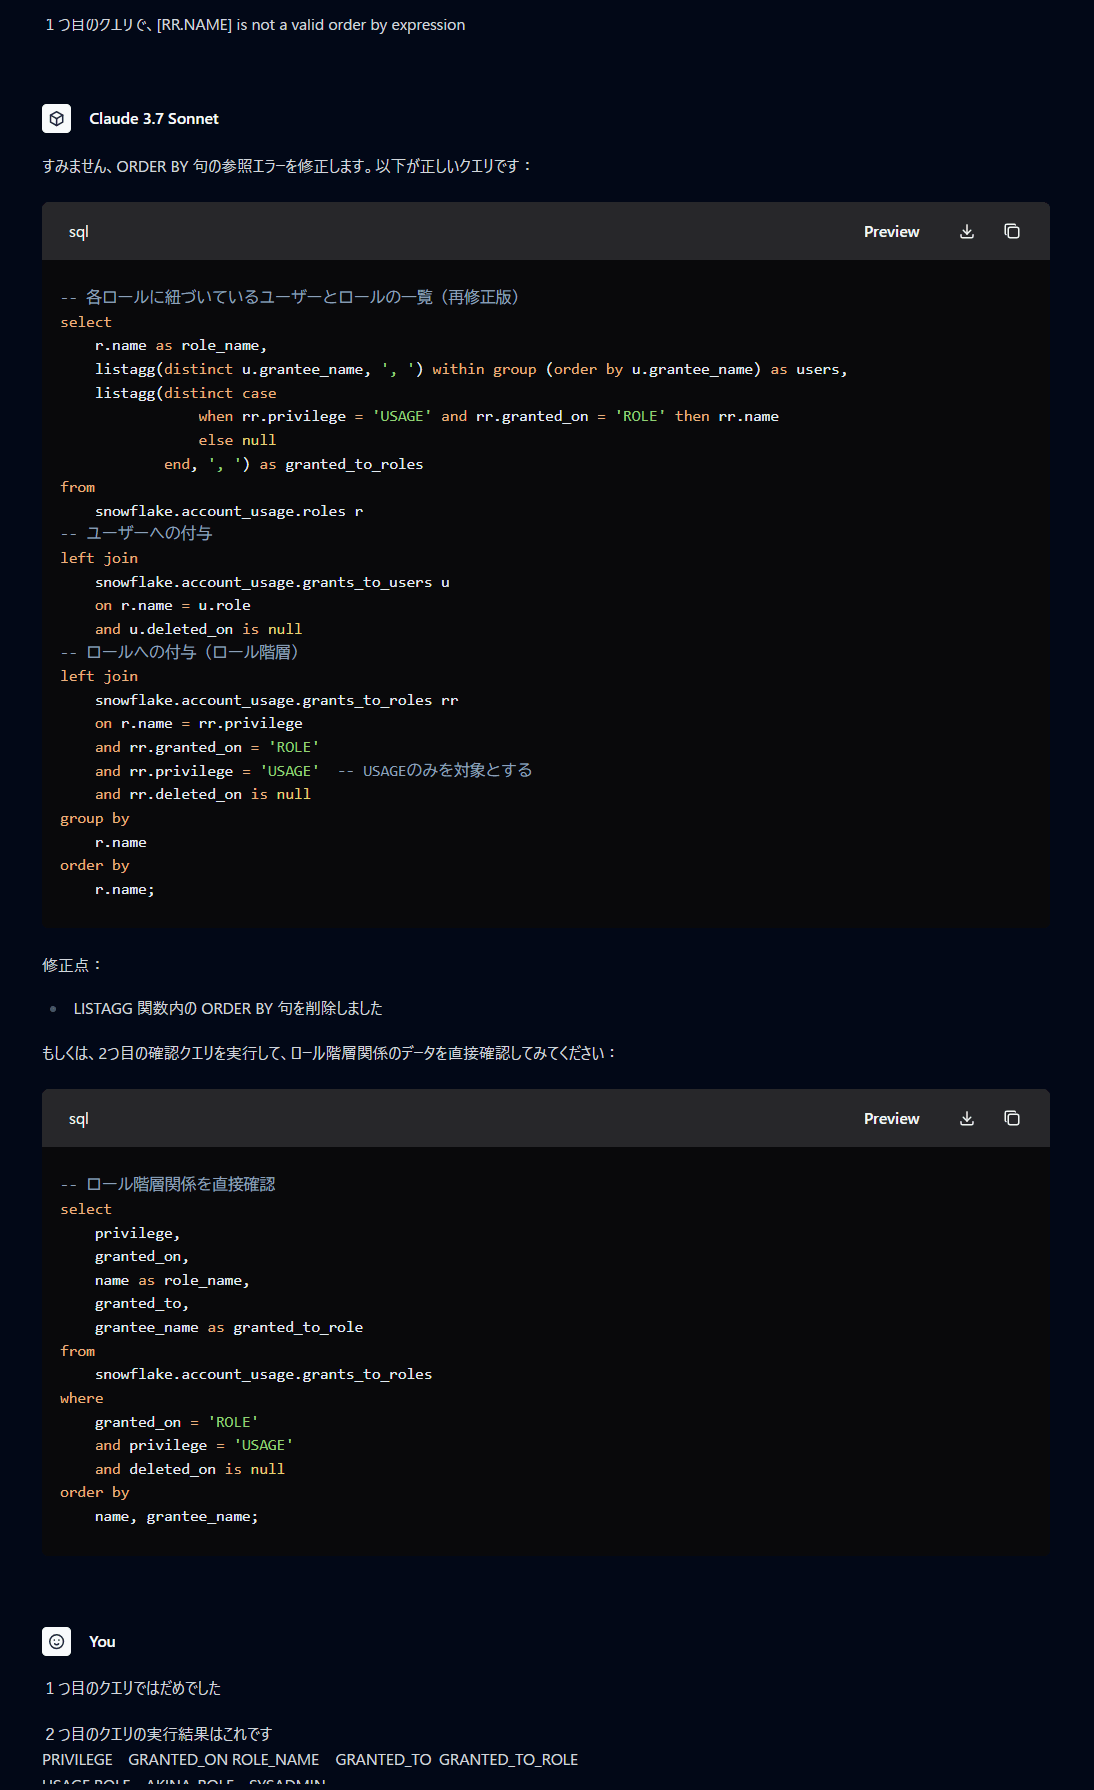This screenshot has height=1790, width=1094.
Task: Open Preview for the first SQL block
Action: [x=891, y=231]
